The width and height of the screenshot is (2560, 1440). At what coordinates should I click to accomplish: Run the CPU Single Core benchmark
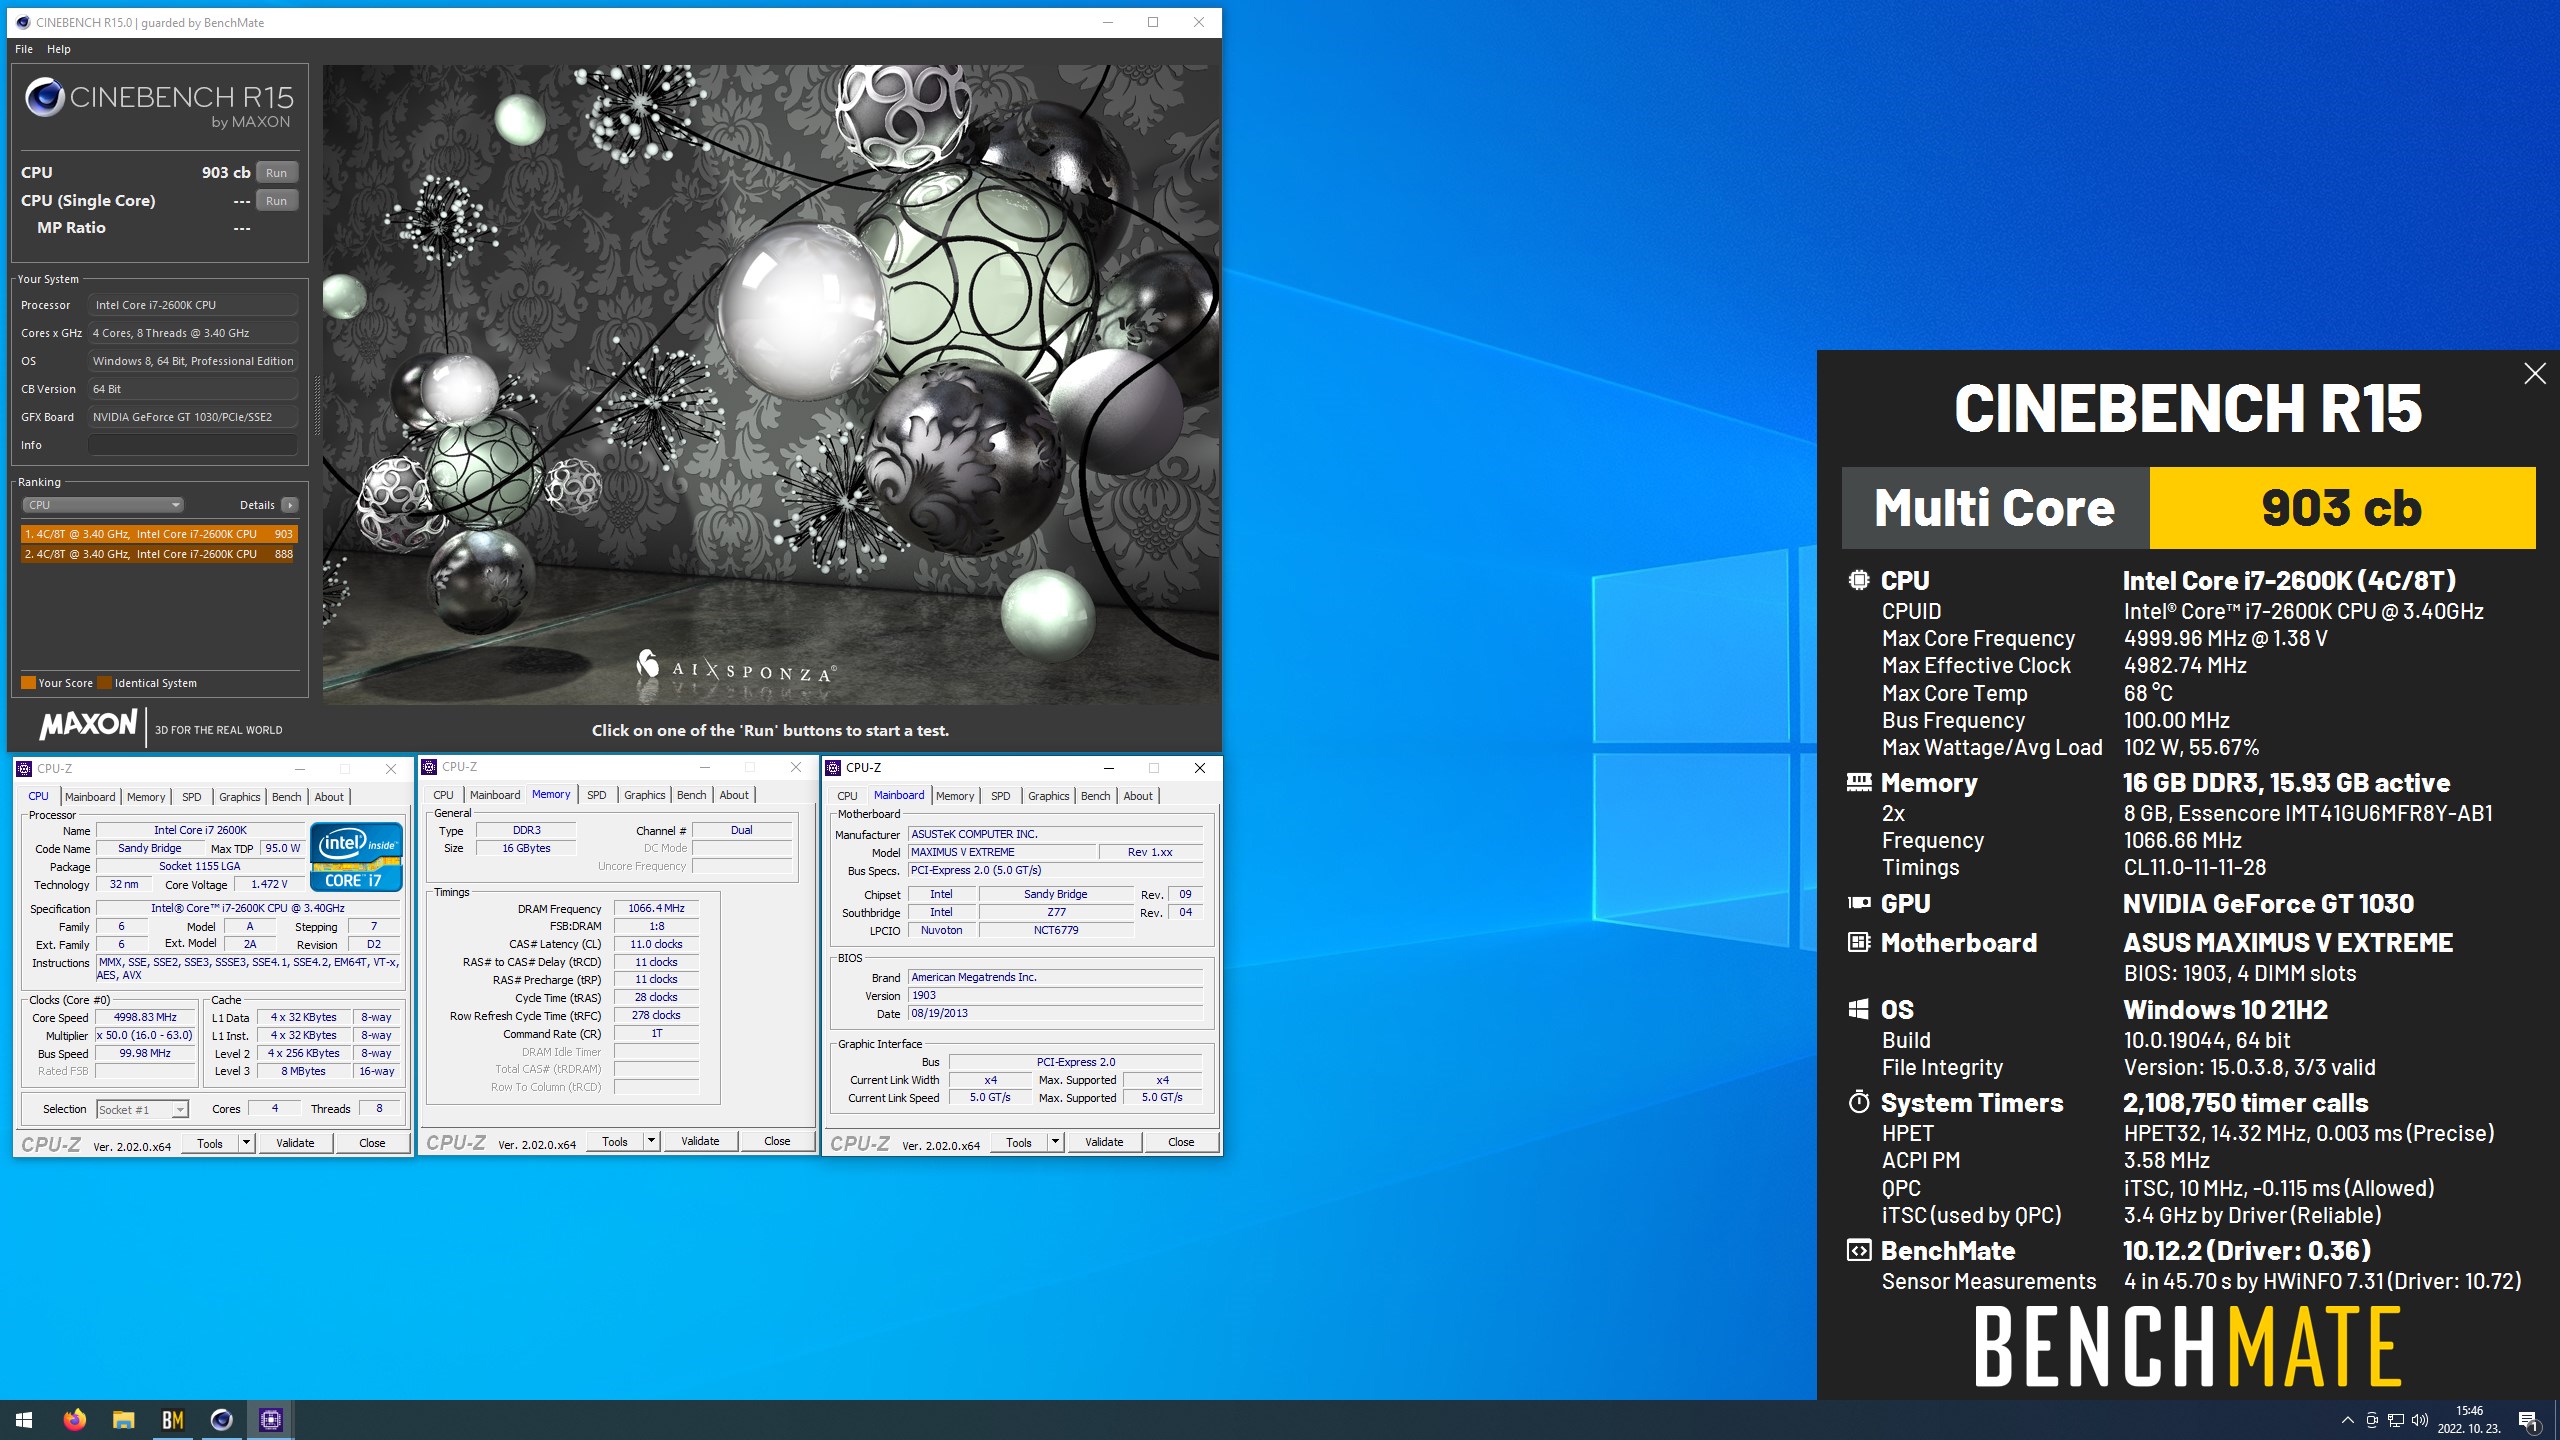click(x=276, y=200)
